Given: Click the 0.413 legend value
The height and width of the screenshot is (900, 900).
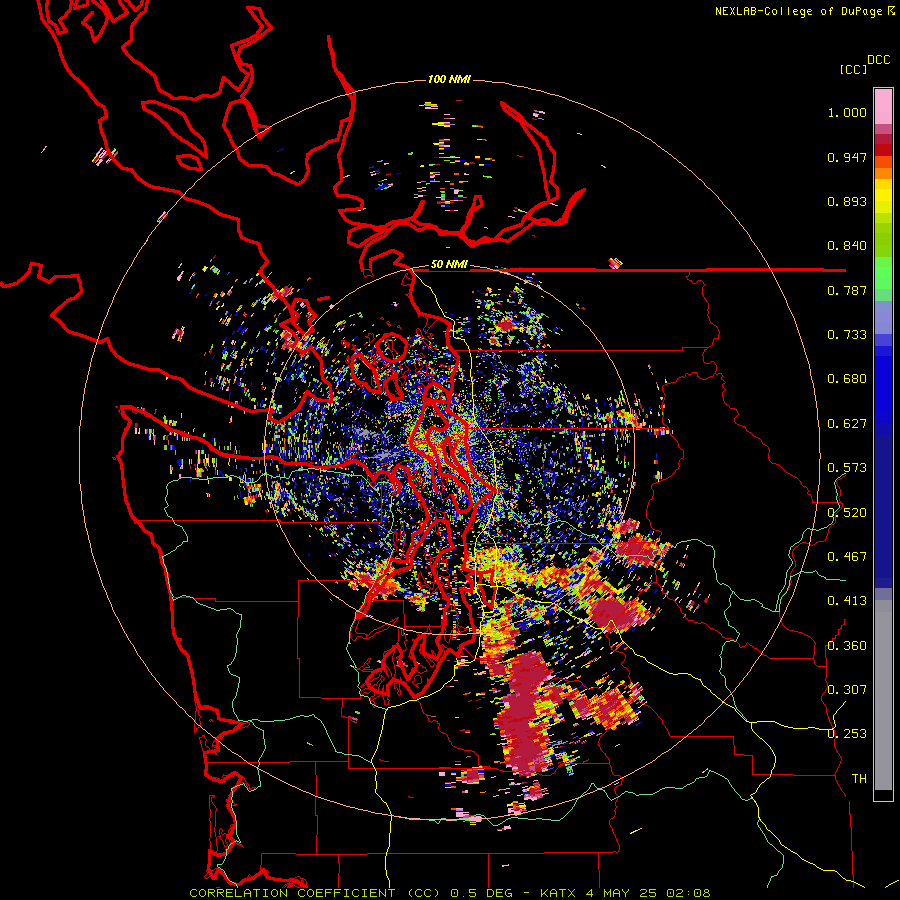Looking at the screenshot, I should pyautogui.click(x=847, y=601).
